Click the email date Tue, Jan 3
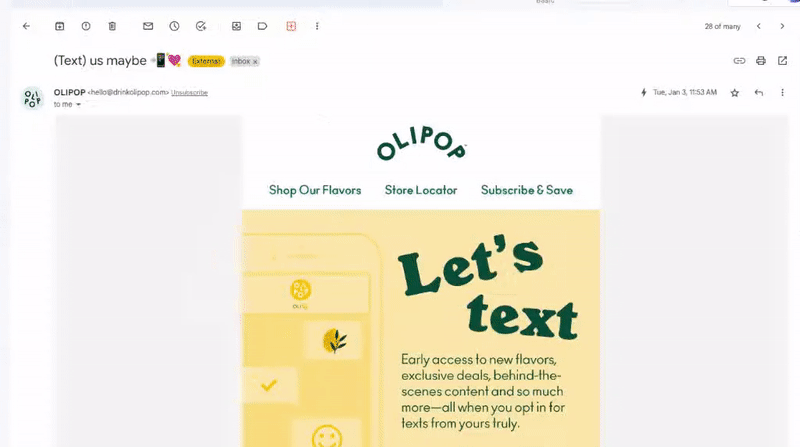The height and width of the screenshot is (447, 800). (685, 92)
